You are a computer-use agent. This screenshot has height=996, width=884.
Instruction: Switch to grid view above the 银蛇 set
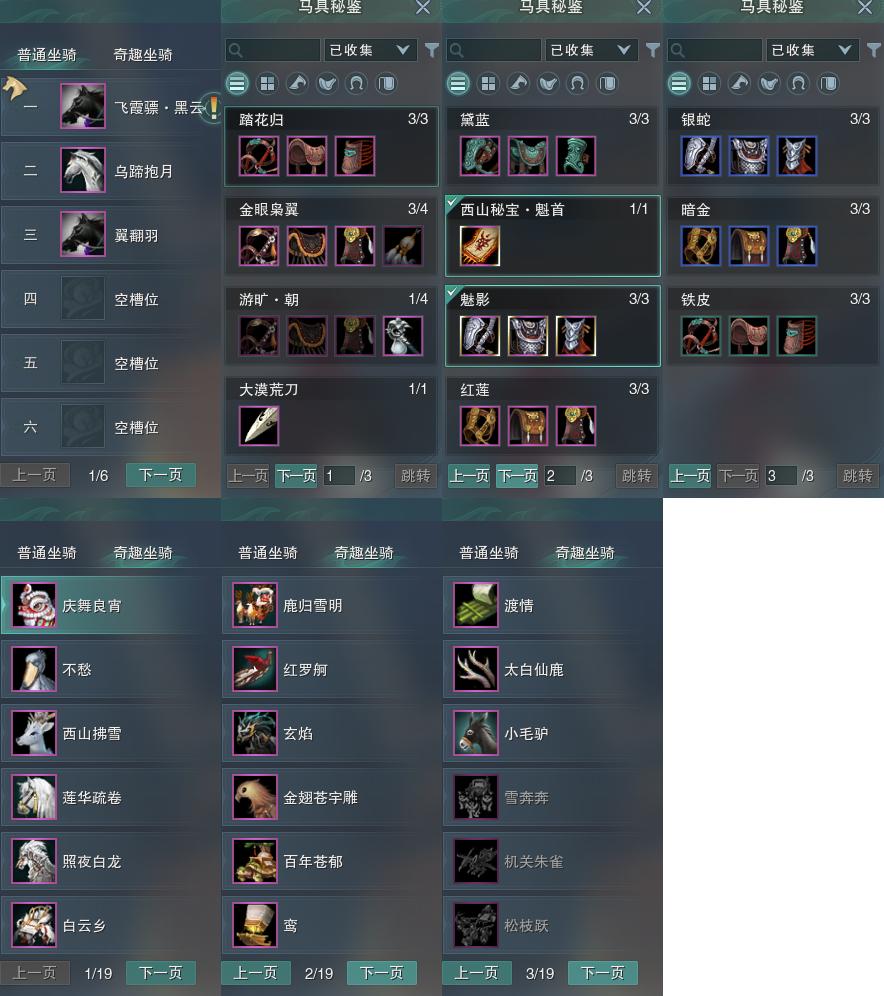tap(709, 83)
